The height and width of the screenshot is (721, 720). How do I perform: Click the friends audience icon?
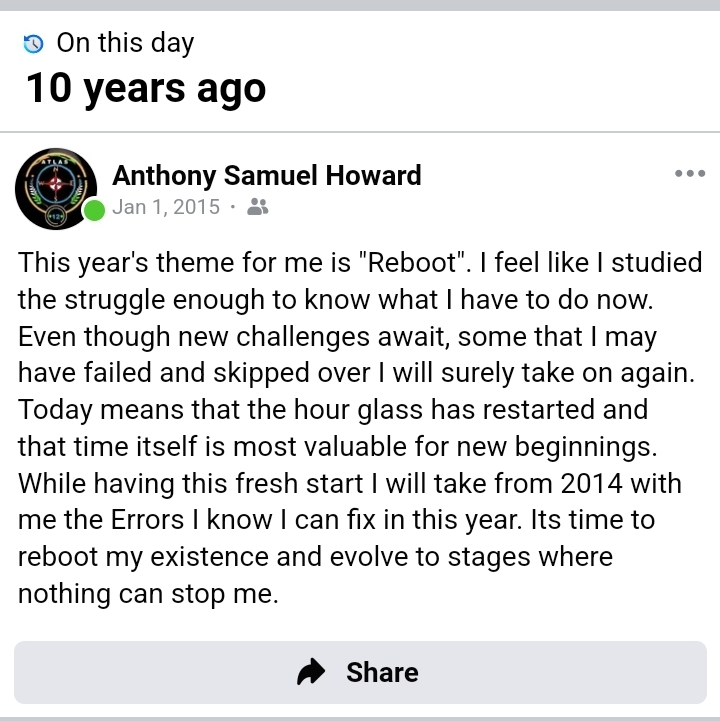tap(257, 207)
